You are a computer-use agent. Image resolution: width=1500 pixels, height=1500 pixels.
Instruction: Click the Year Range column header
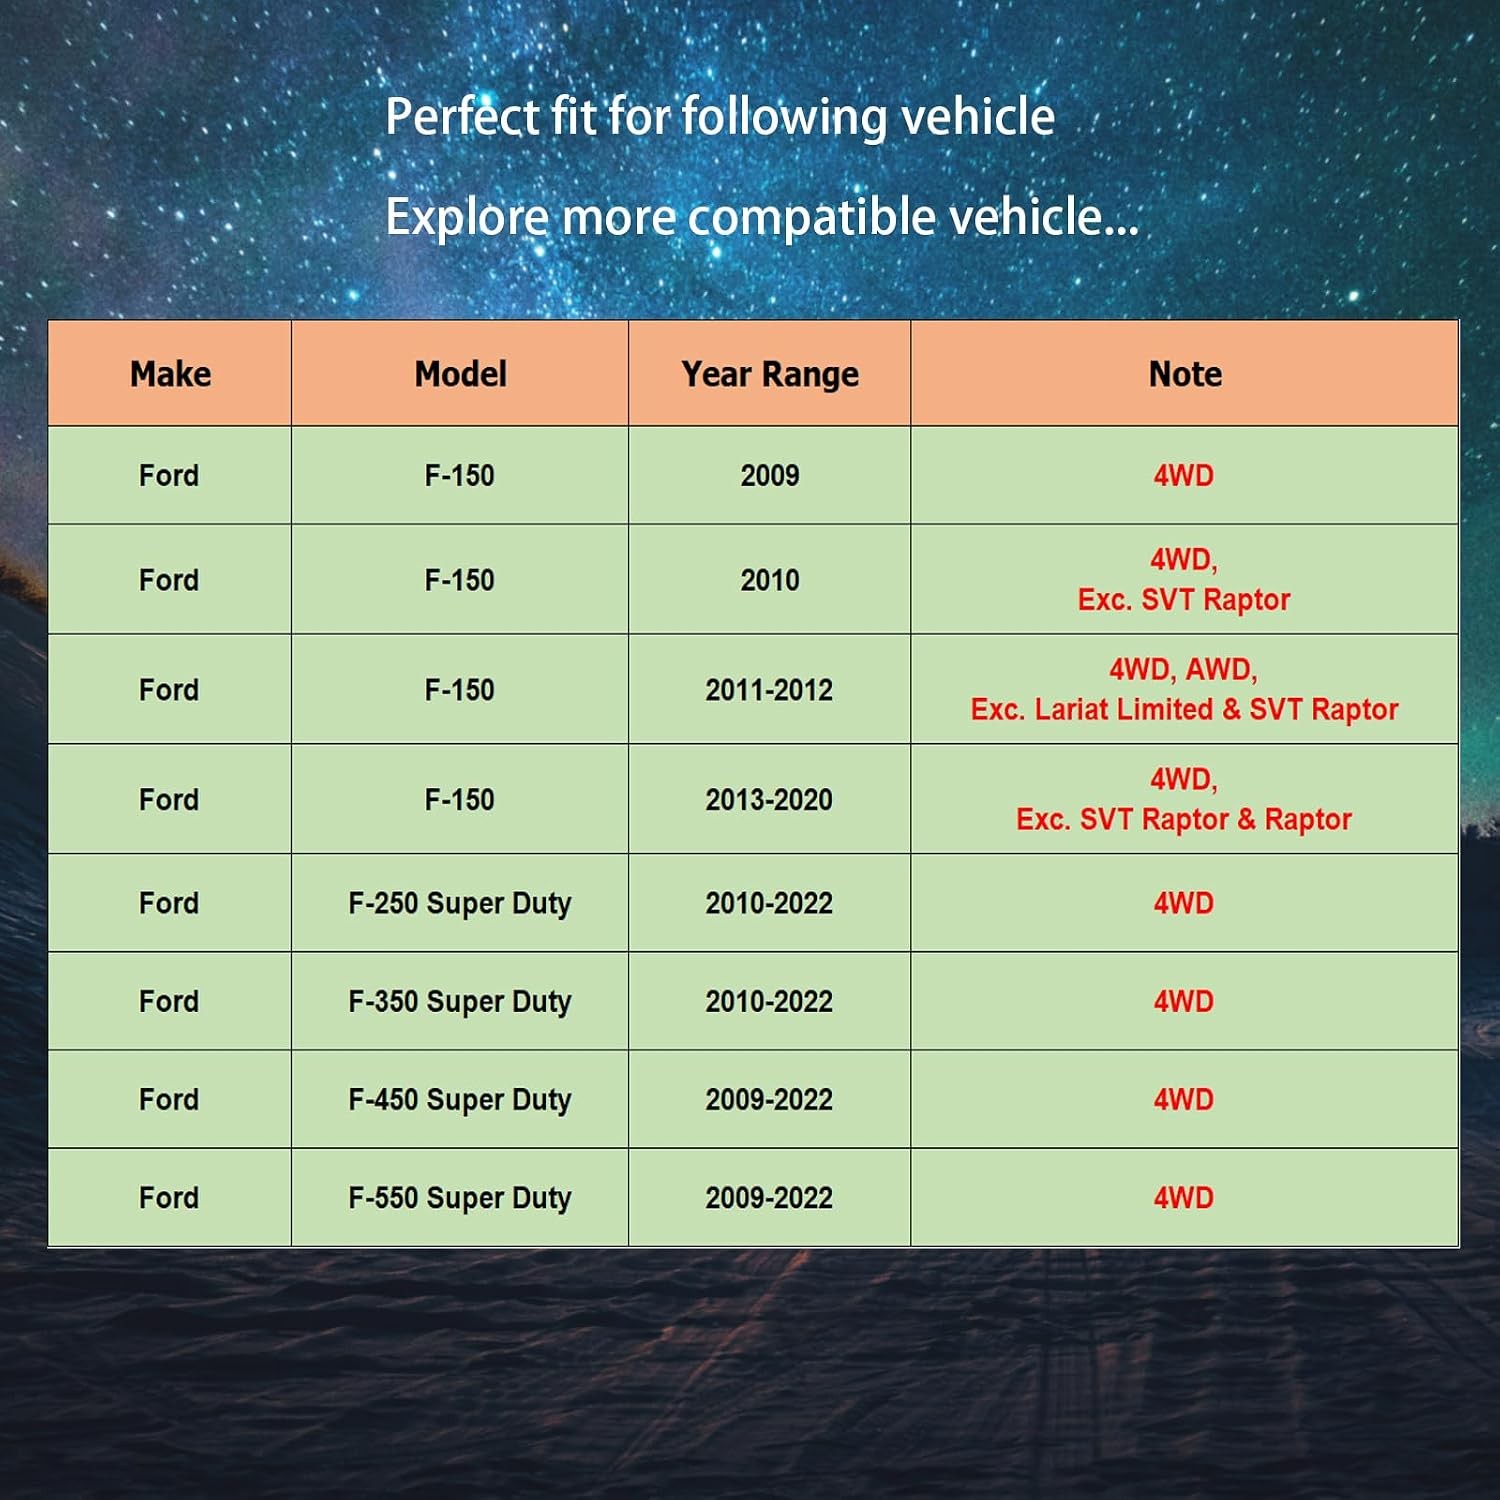(769, 374)
